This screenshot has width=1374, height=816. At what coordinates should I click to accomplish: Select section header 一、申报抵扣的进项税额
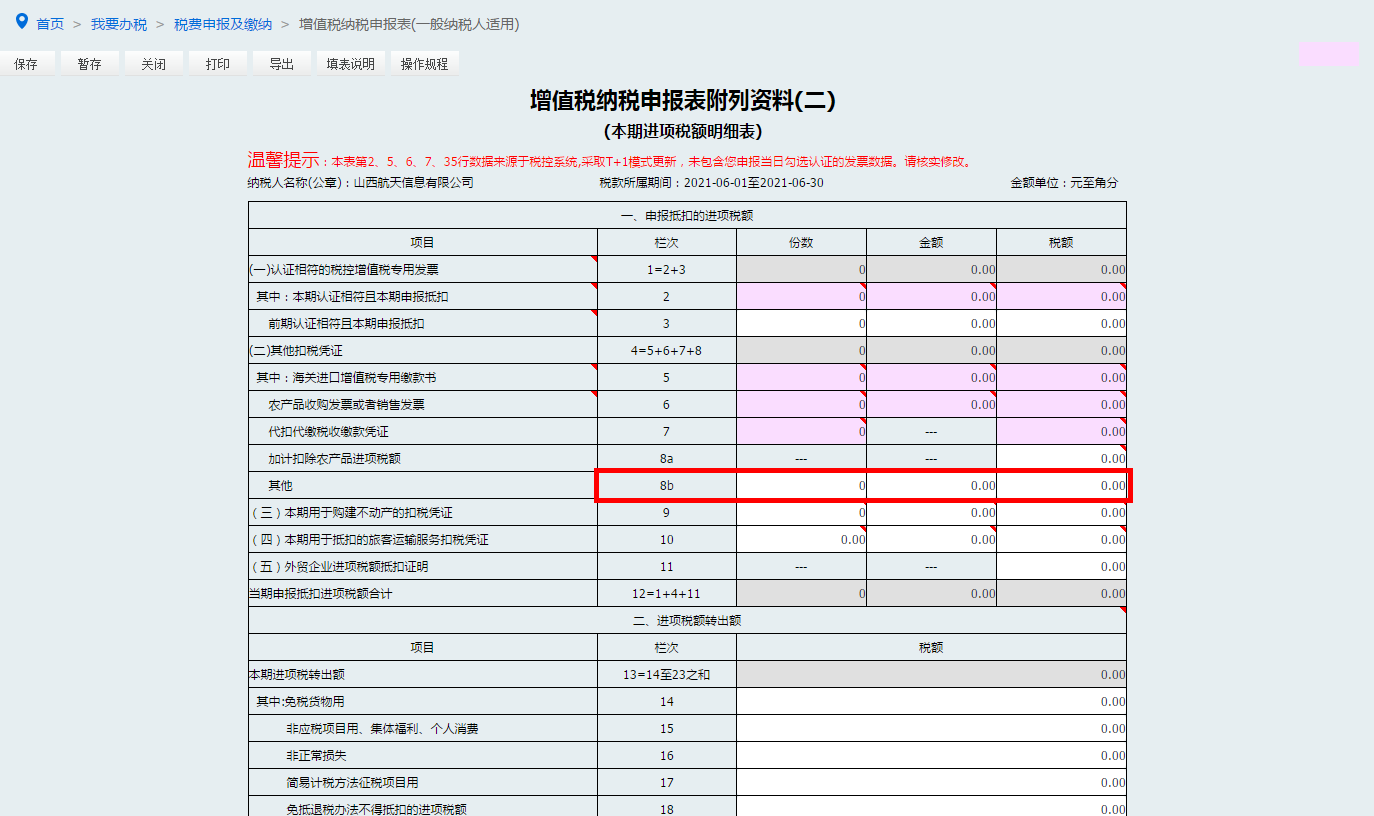(687, 216)
